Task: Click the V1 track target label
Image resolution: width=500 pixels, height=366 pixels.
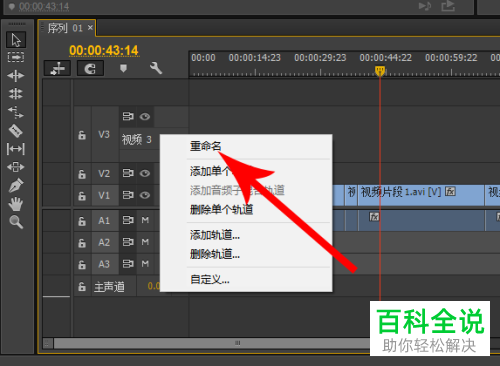Action: coord(104,195)
